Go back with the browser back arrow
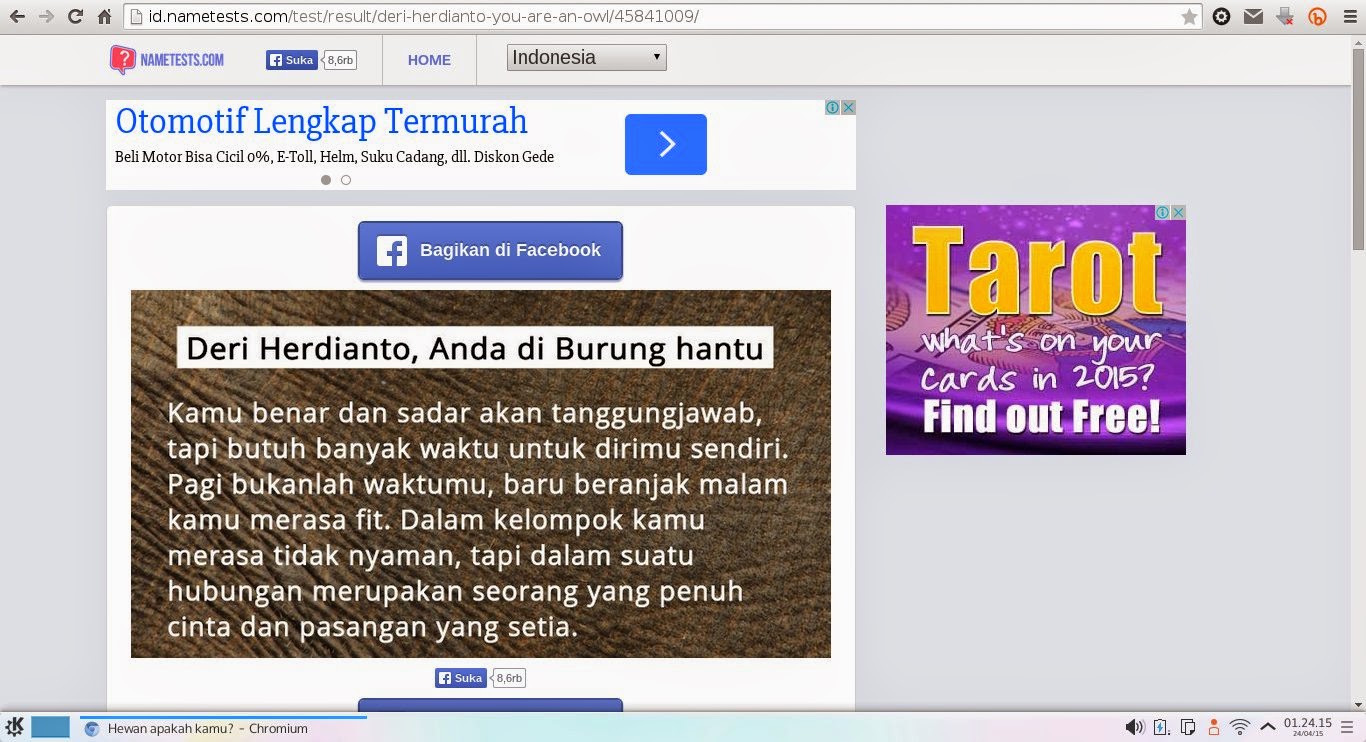Image resolution: width=1366 pixels, height=742 pixels. pos(17,16)
